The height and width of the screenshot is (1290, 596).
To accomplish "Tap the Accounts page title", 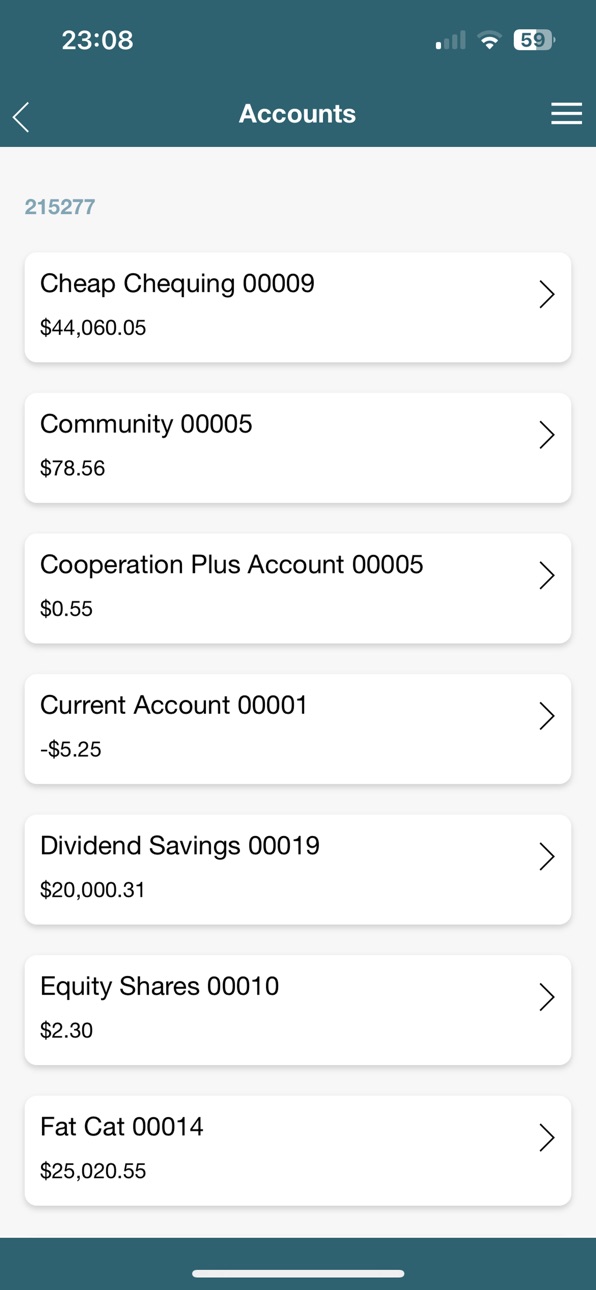I will point(297,114).
